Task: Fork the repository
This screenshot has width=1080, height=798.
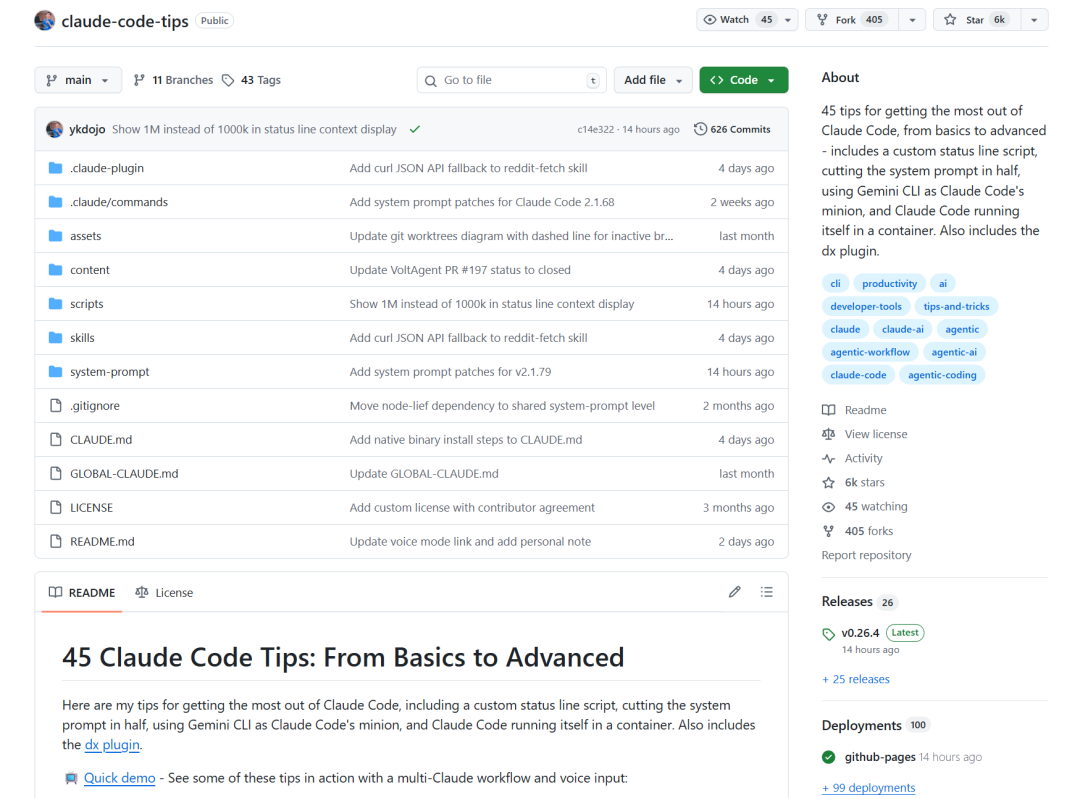Action: (853, 20)
